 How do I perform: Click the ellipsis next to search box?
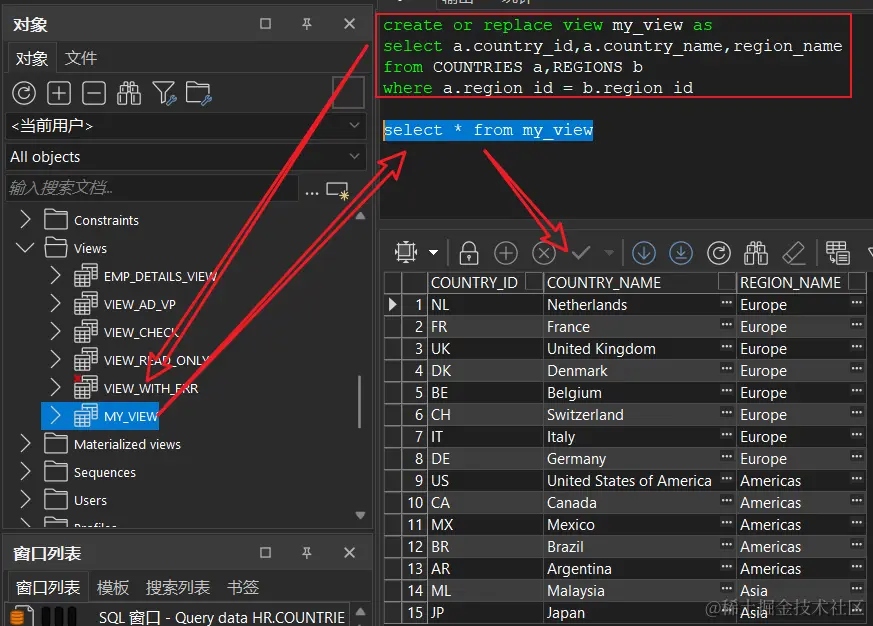312,192
